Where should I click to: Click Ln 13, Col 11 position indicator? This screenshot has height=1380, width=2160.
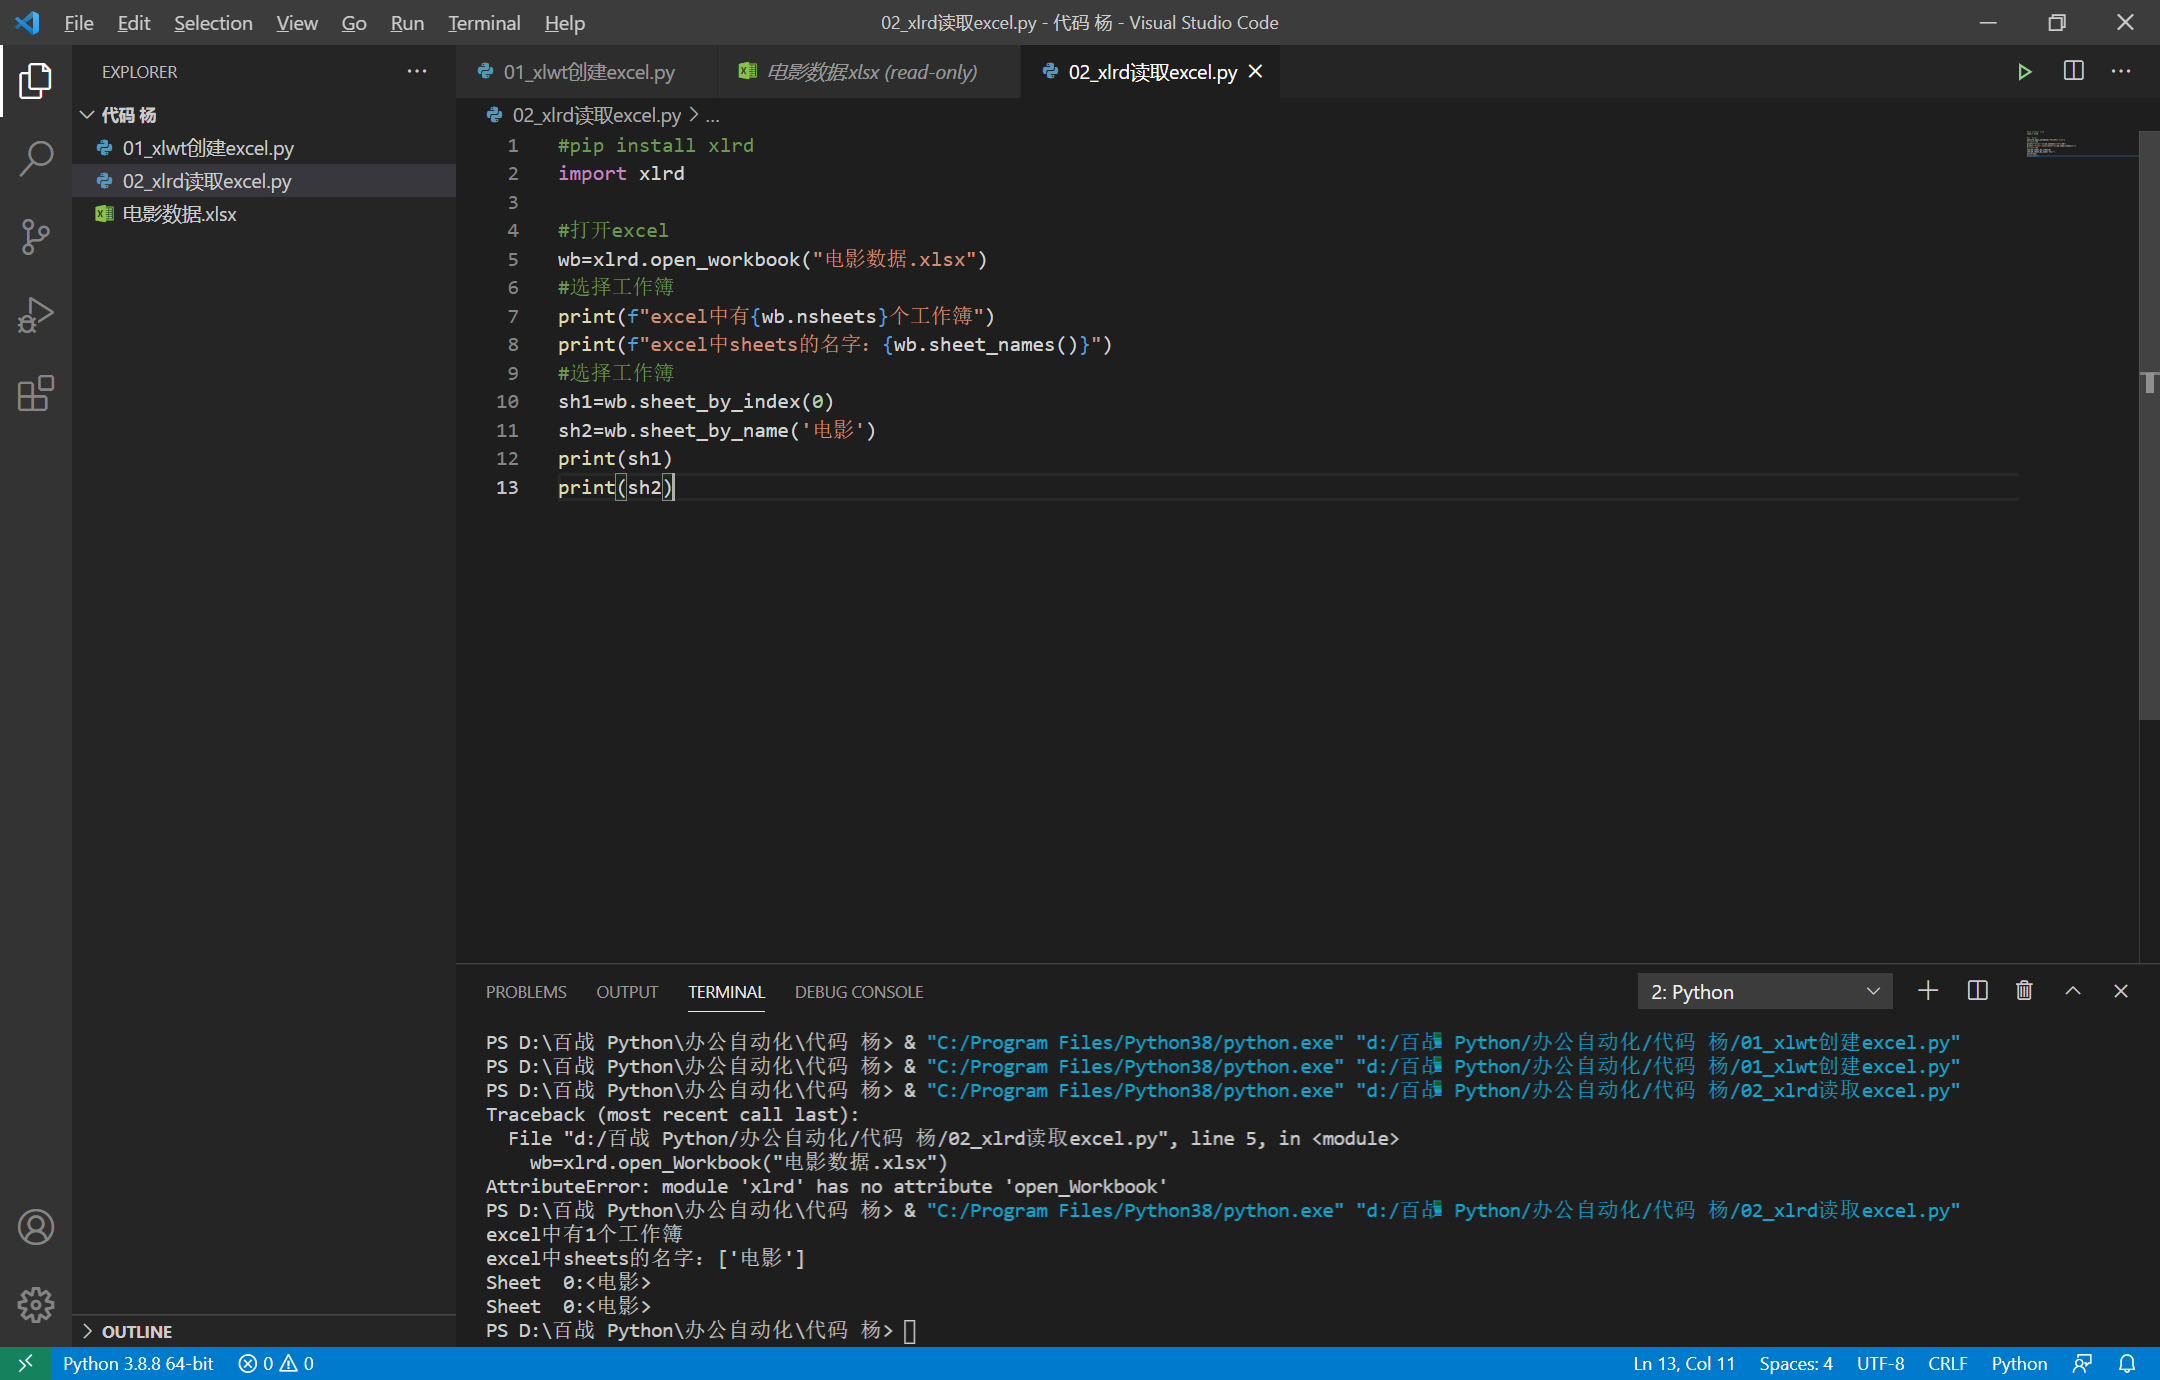[1684, 1363]
